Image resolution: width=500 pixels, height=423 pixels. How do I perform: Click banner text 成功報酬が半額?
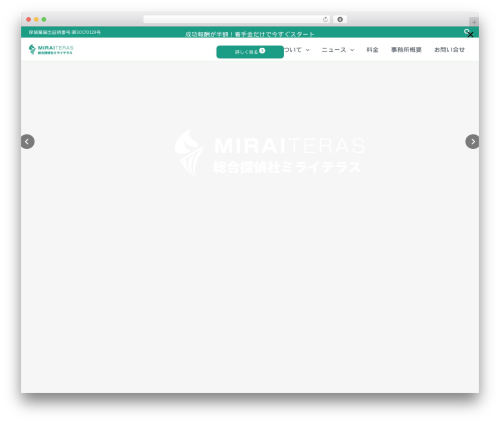pos(206,34)
